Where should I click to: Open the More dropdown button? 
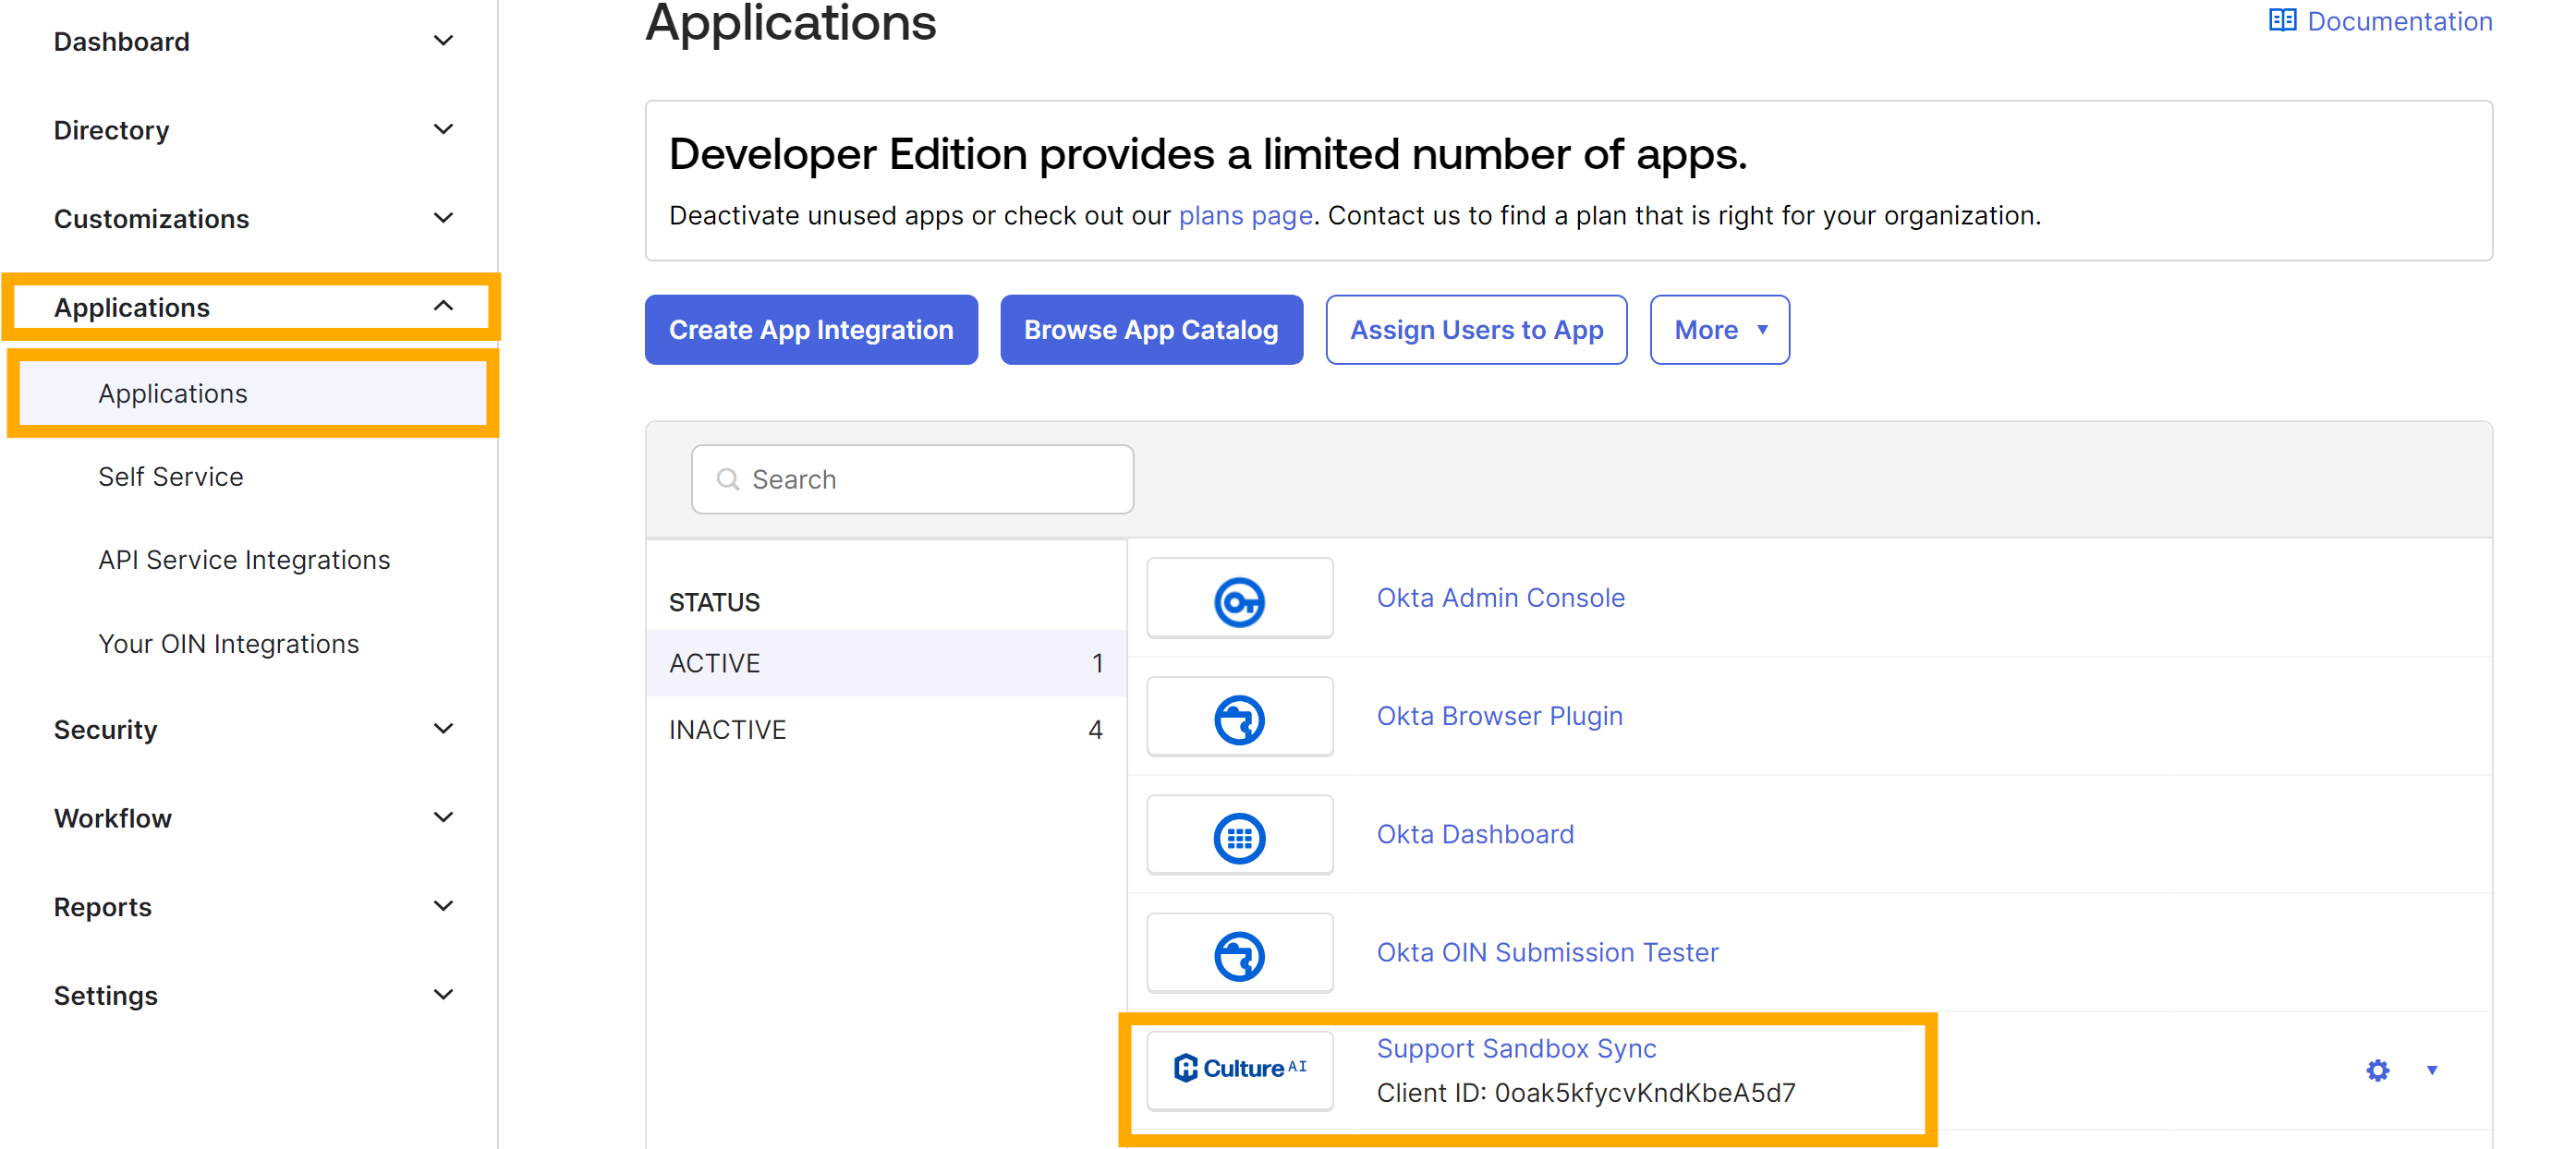coord(1719,330)
